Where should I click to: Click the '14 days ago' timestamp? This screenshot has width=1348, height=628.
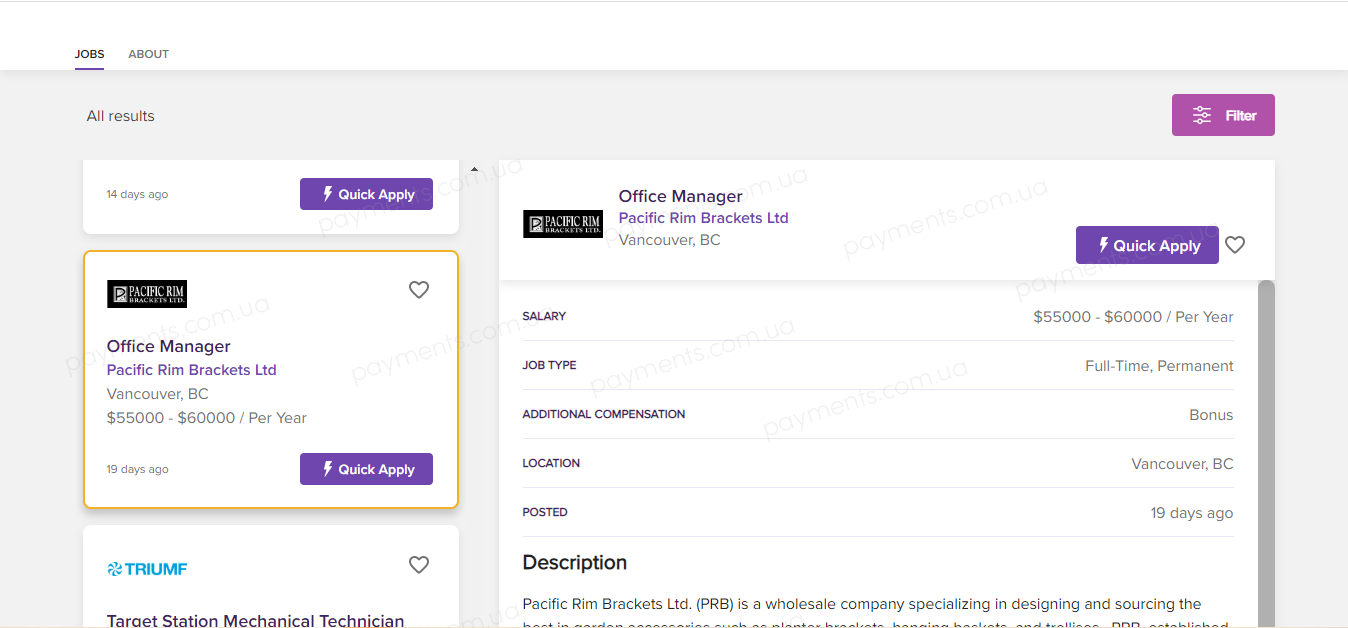pyautogui.click(x=137, y=194)
